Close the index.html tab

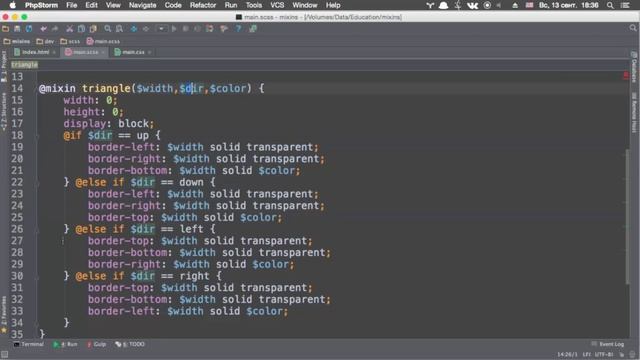(x=54, y=52)
